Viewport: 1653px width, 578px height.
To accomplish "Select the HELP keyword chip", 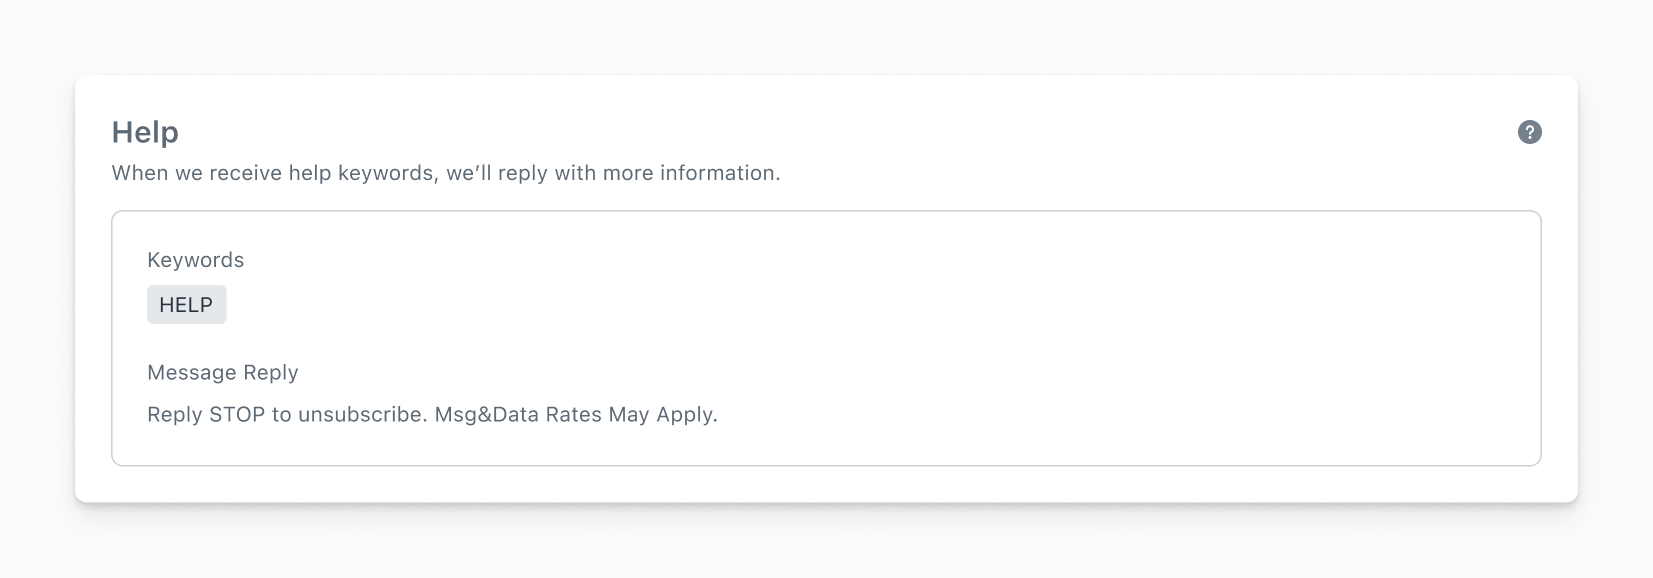I will pos(186,305).
